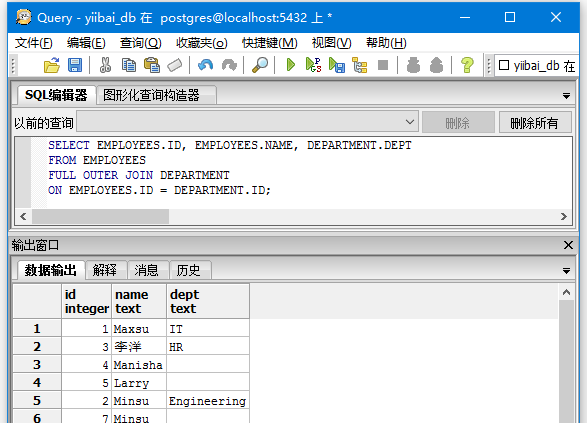Image resolution: width=587 pixels, height=423 pixels.
Task: Open the output pane tab list arrow
Action: tap(566, 271)
